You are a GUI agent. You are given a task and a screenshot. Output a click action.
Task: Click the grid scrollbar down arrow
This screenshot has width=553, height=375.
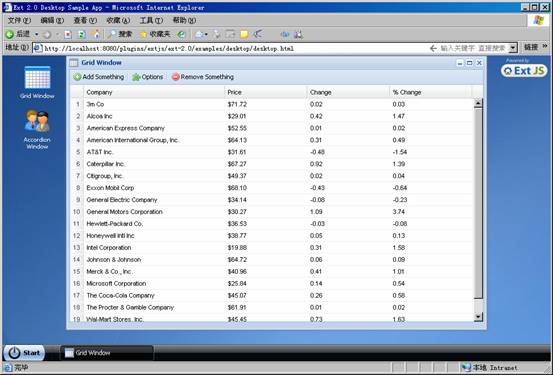[478, 317]
